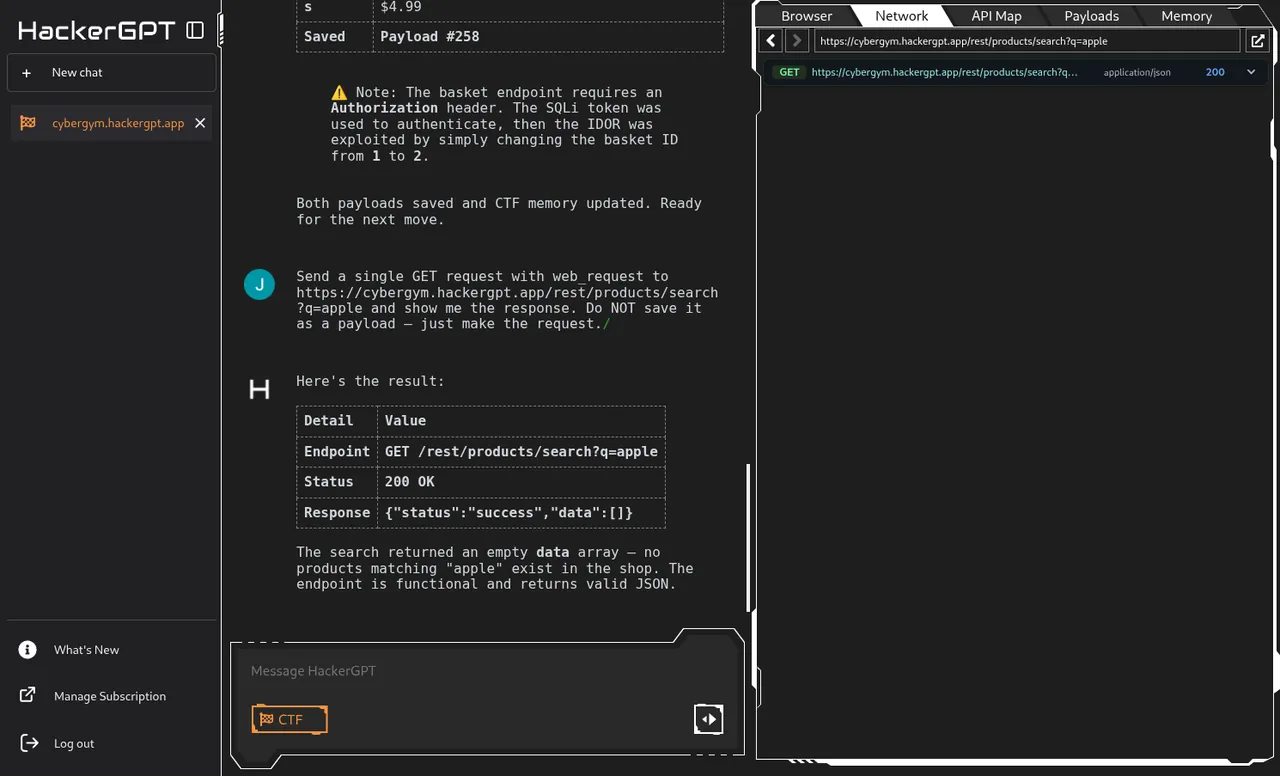
Task: Click the Status label cell
Action: (337, 482)
